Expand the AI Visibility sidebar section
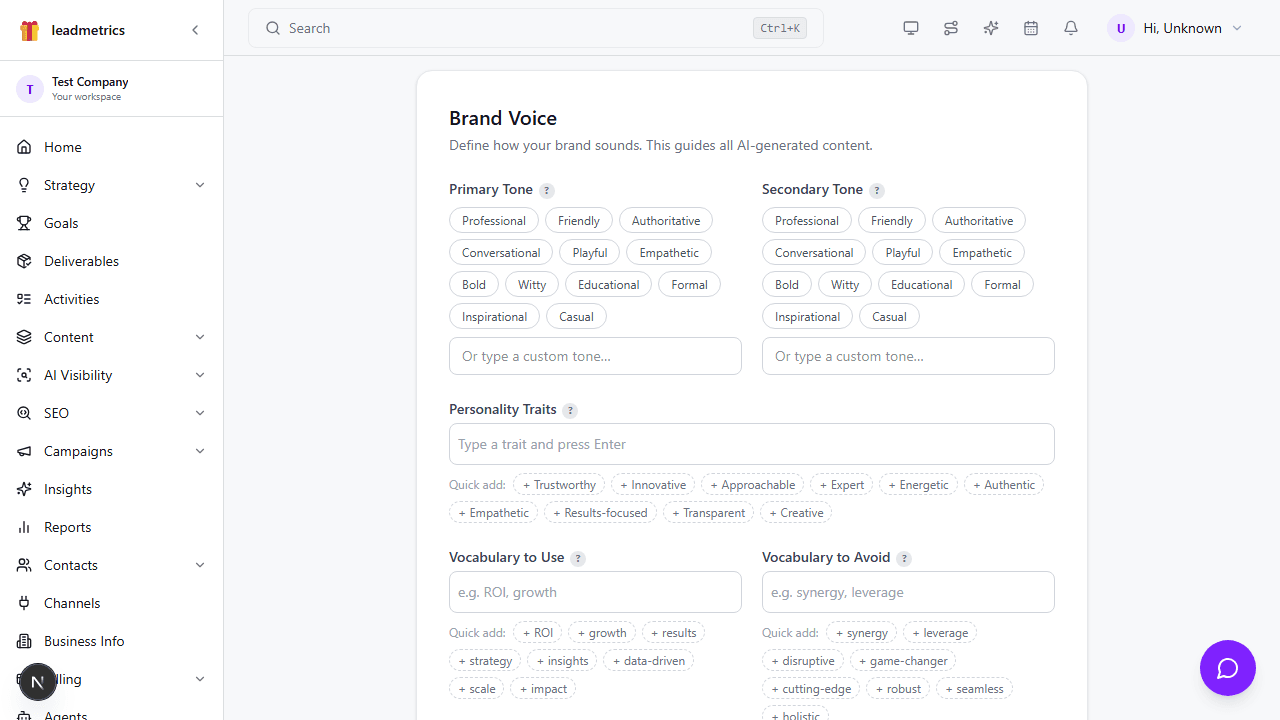This screenshot has width=1280, height=720. point(112,375)
